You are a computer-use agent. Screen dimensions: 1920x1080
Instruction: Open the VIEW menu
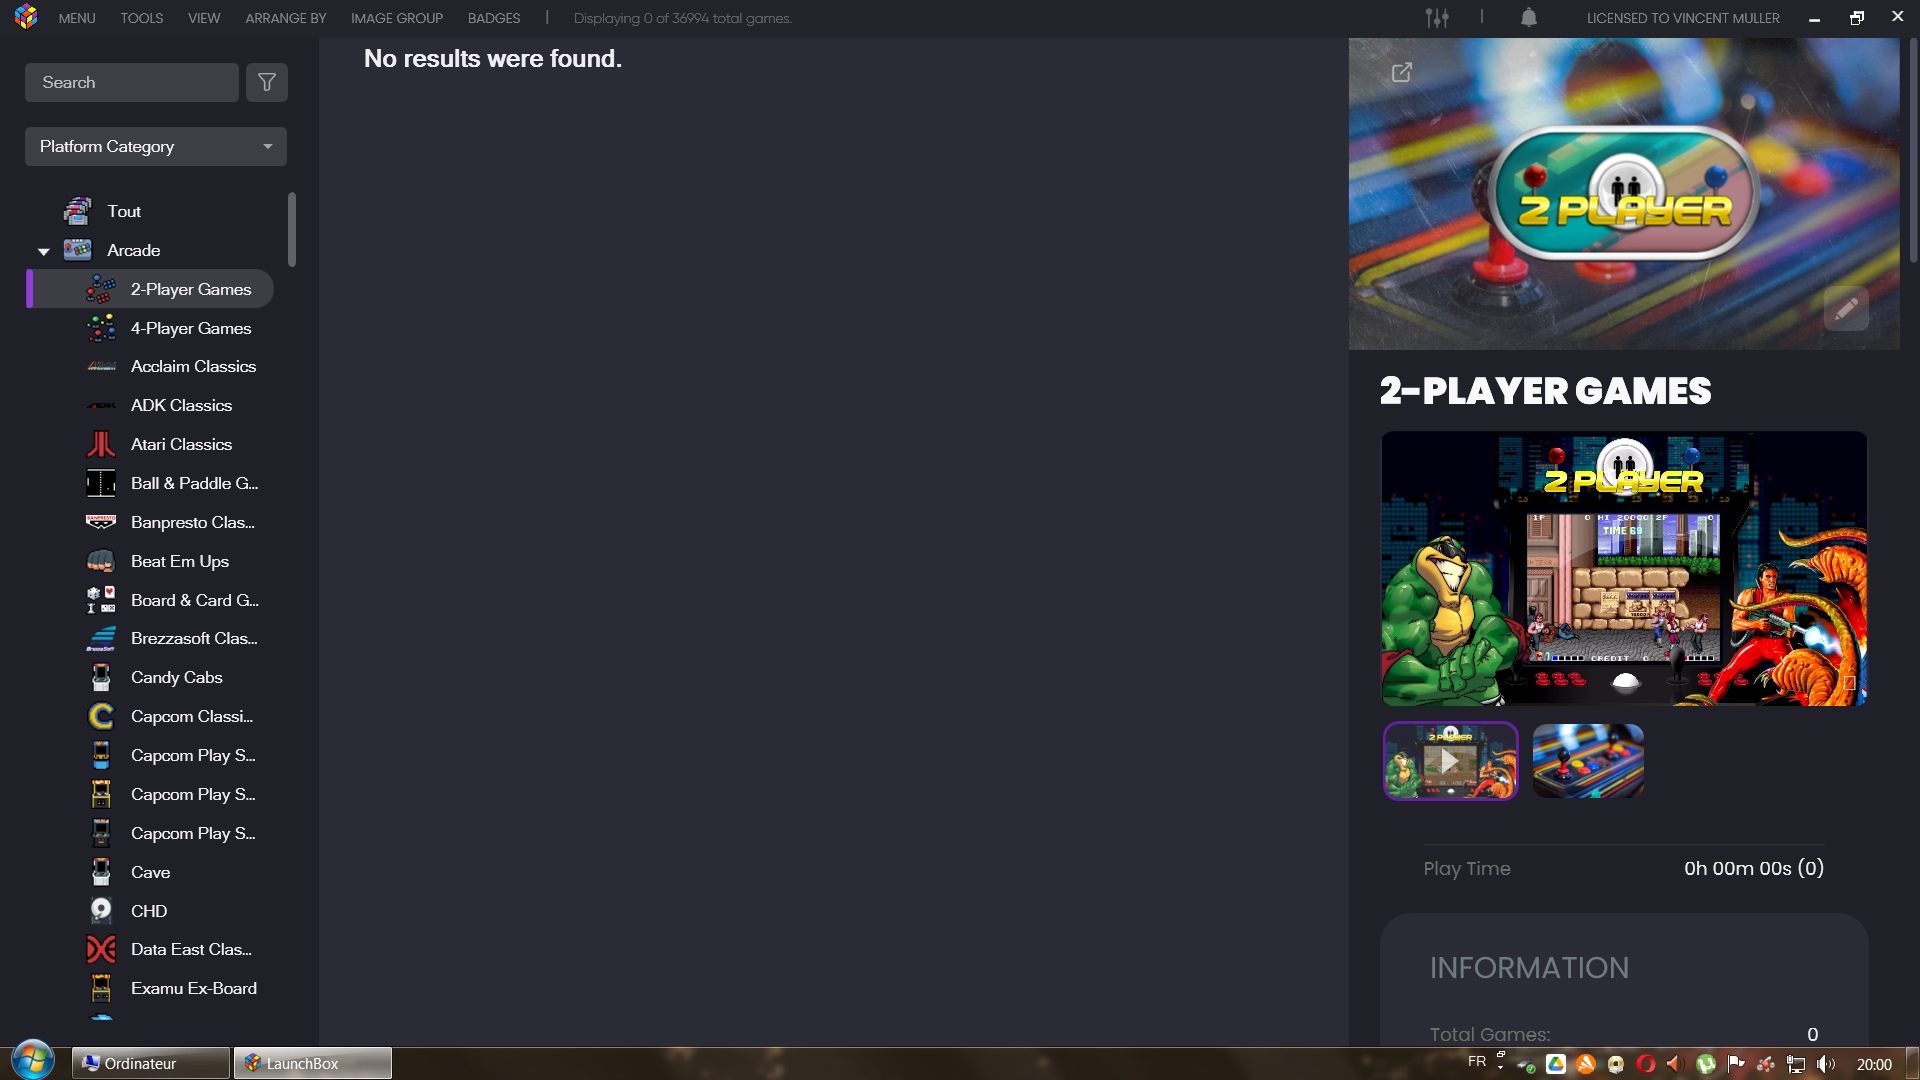click(x=204, y=18)
